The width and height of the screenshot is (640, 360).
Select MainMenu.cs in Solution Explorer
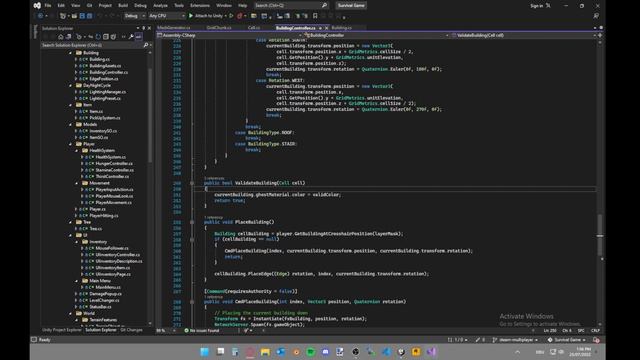click(108, 287)
